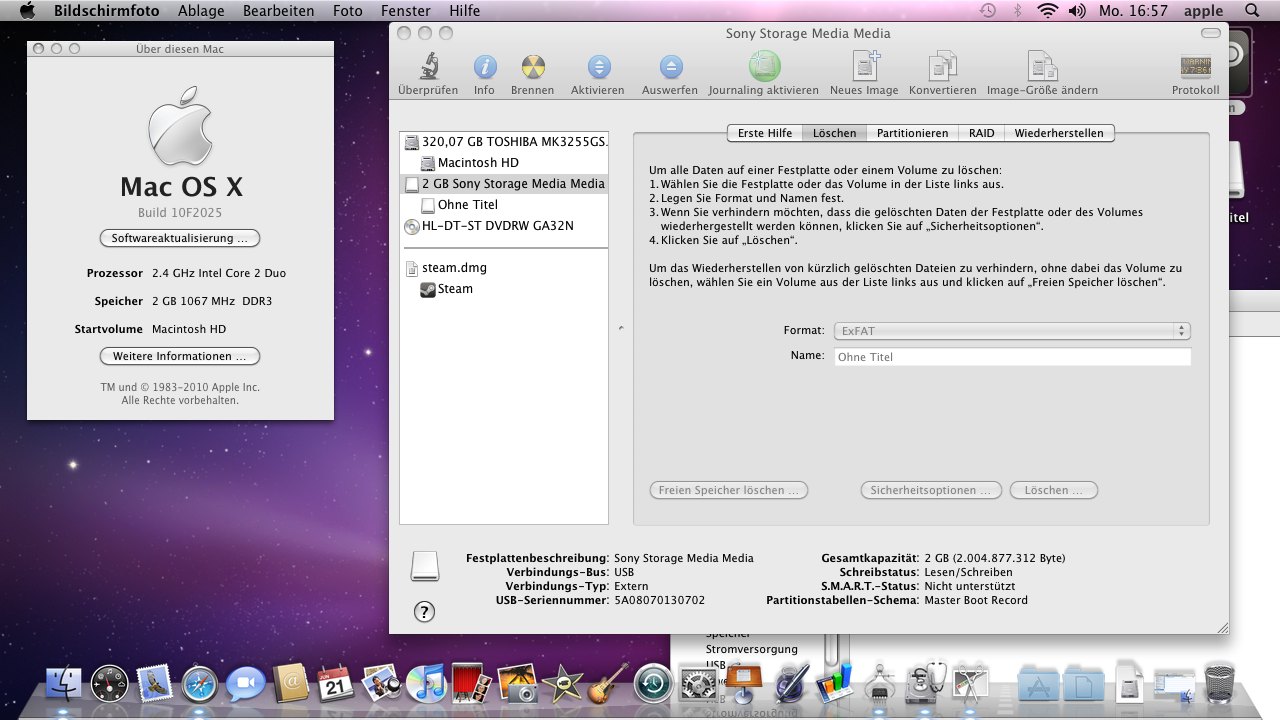Click the Konvertieren toolbar icon

[x=942, y=67]
